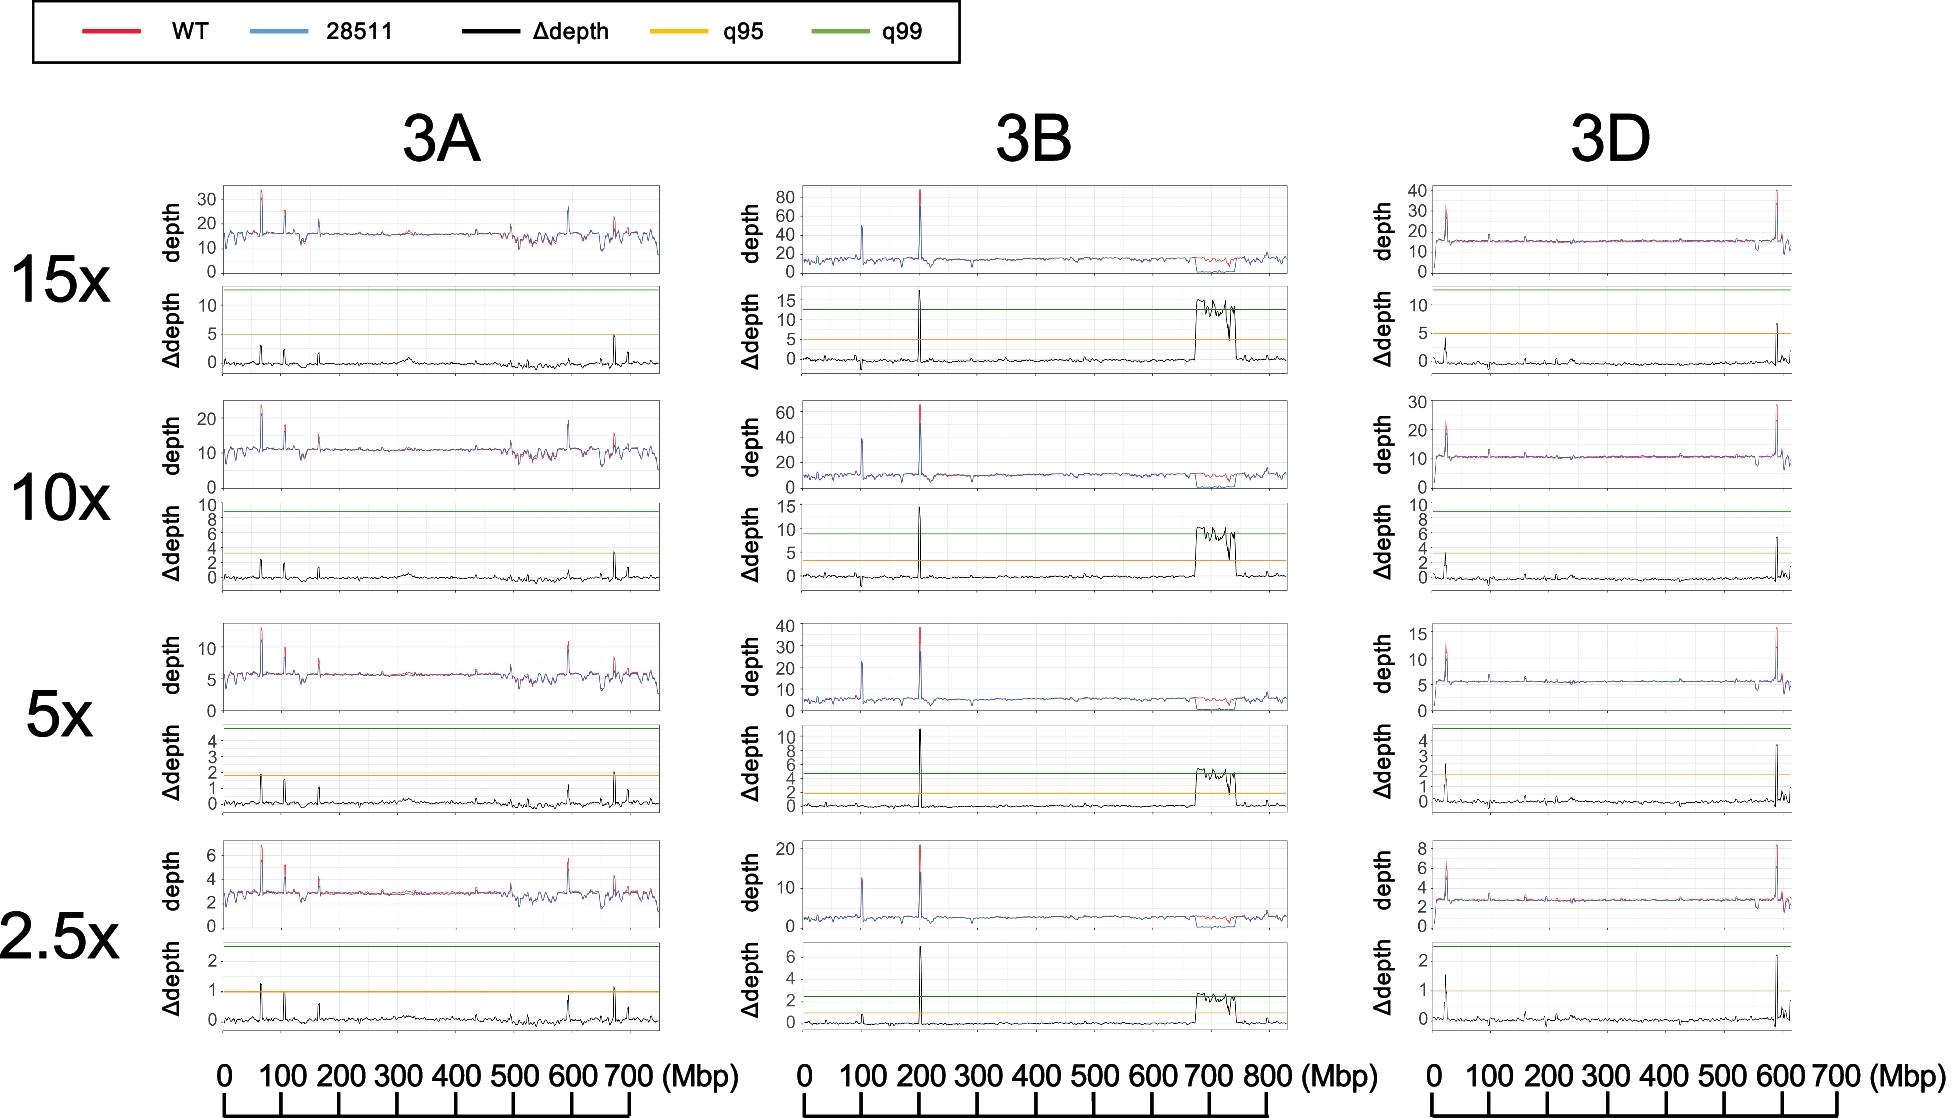Open the 15x depth plot for chromosome 3D
The width and height of the screenshot is (1952, 1118).
tap(1611, 229)
